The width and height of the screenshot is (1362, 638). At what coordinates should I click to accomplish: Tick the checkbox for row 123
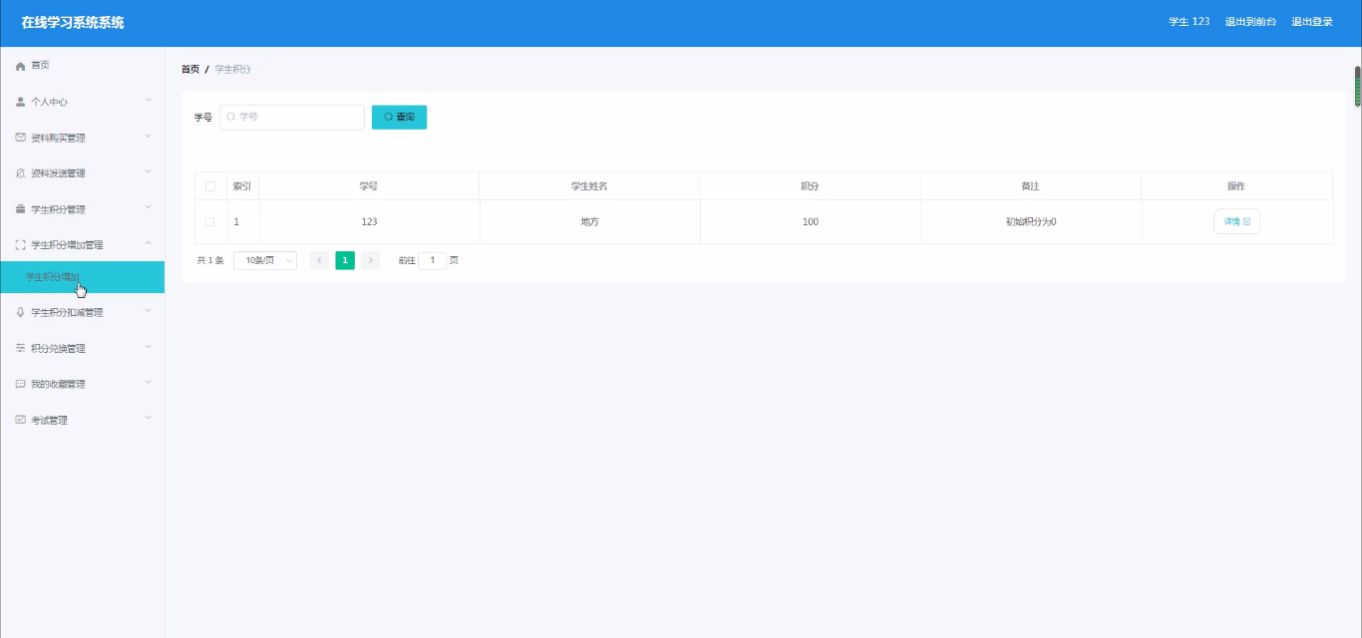210,222
